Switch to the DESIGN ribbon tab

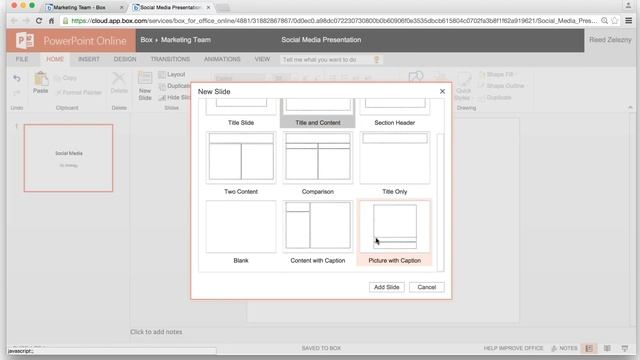coord(125,59)
